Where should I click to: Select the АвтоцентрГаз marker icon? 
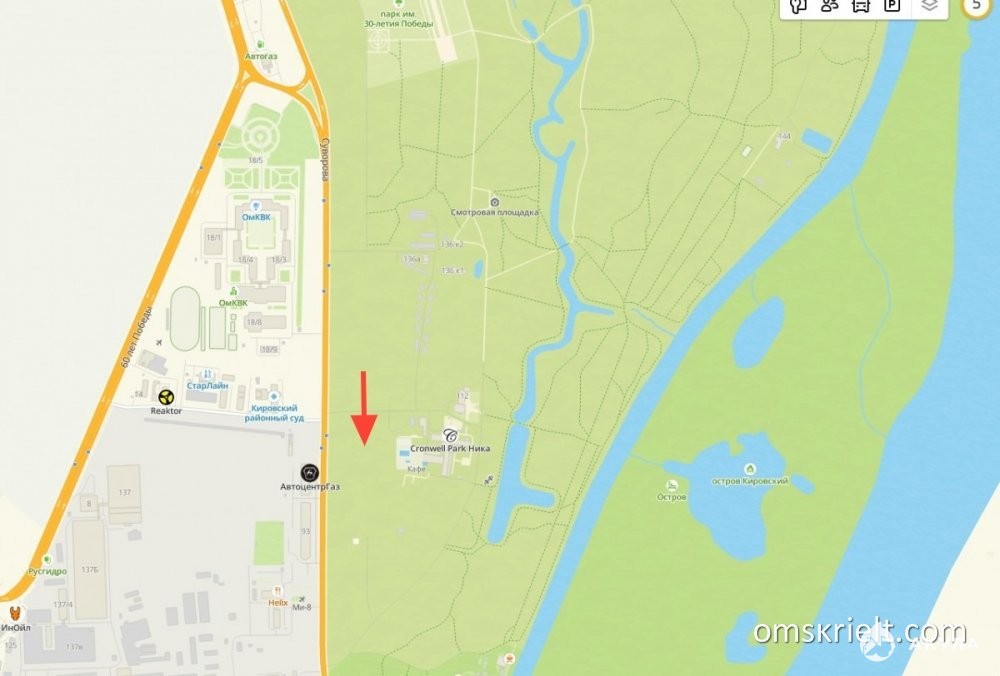[309, 473]
